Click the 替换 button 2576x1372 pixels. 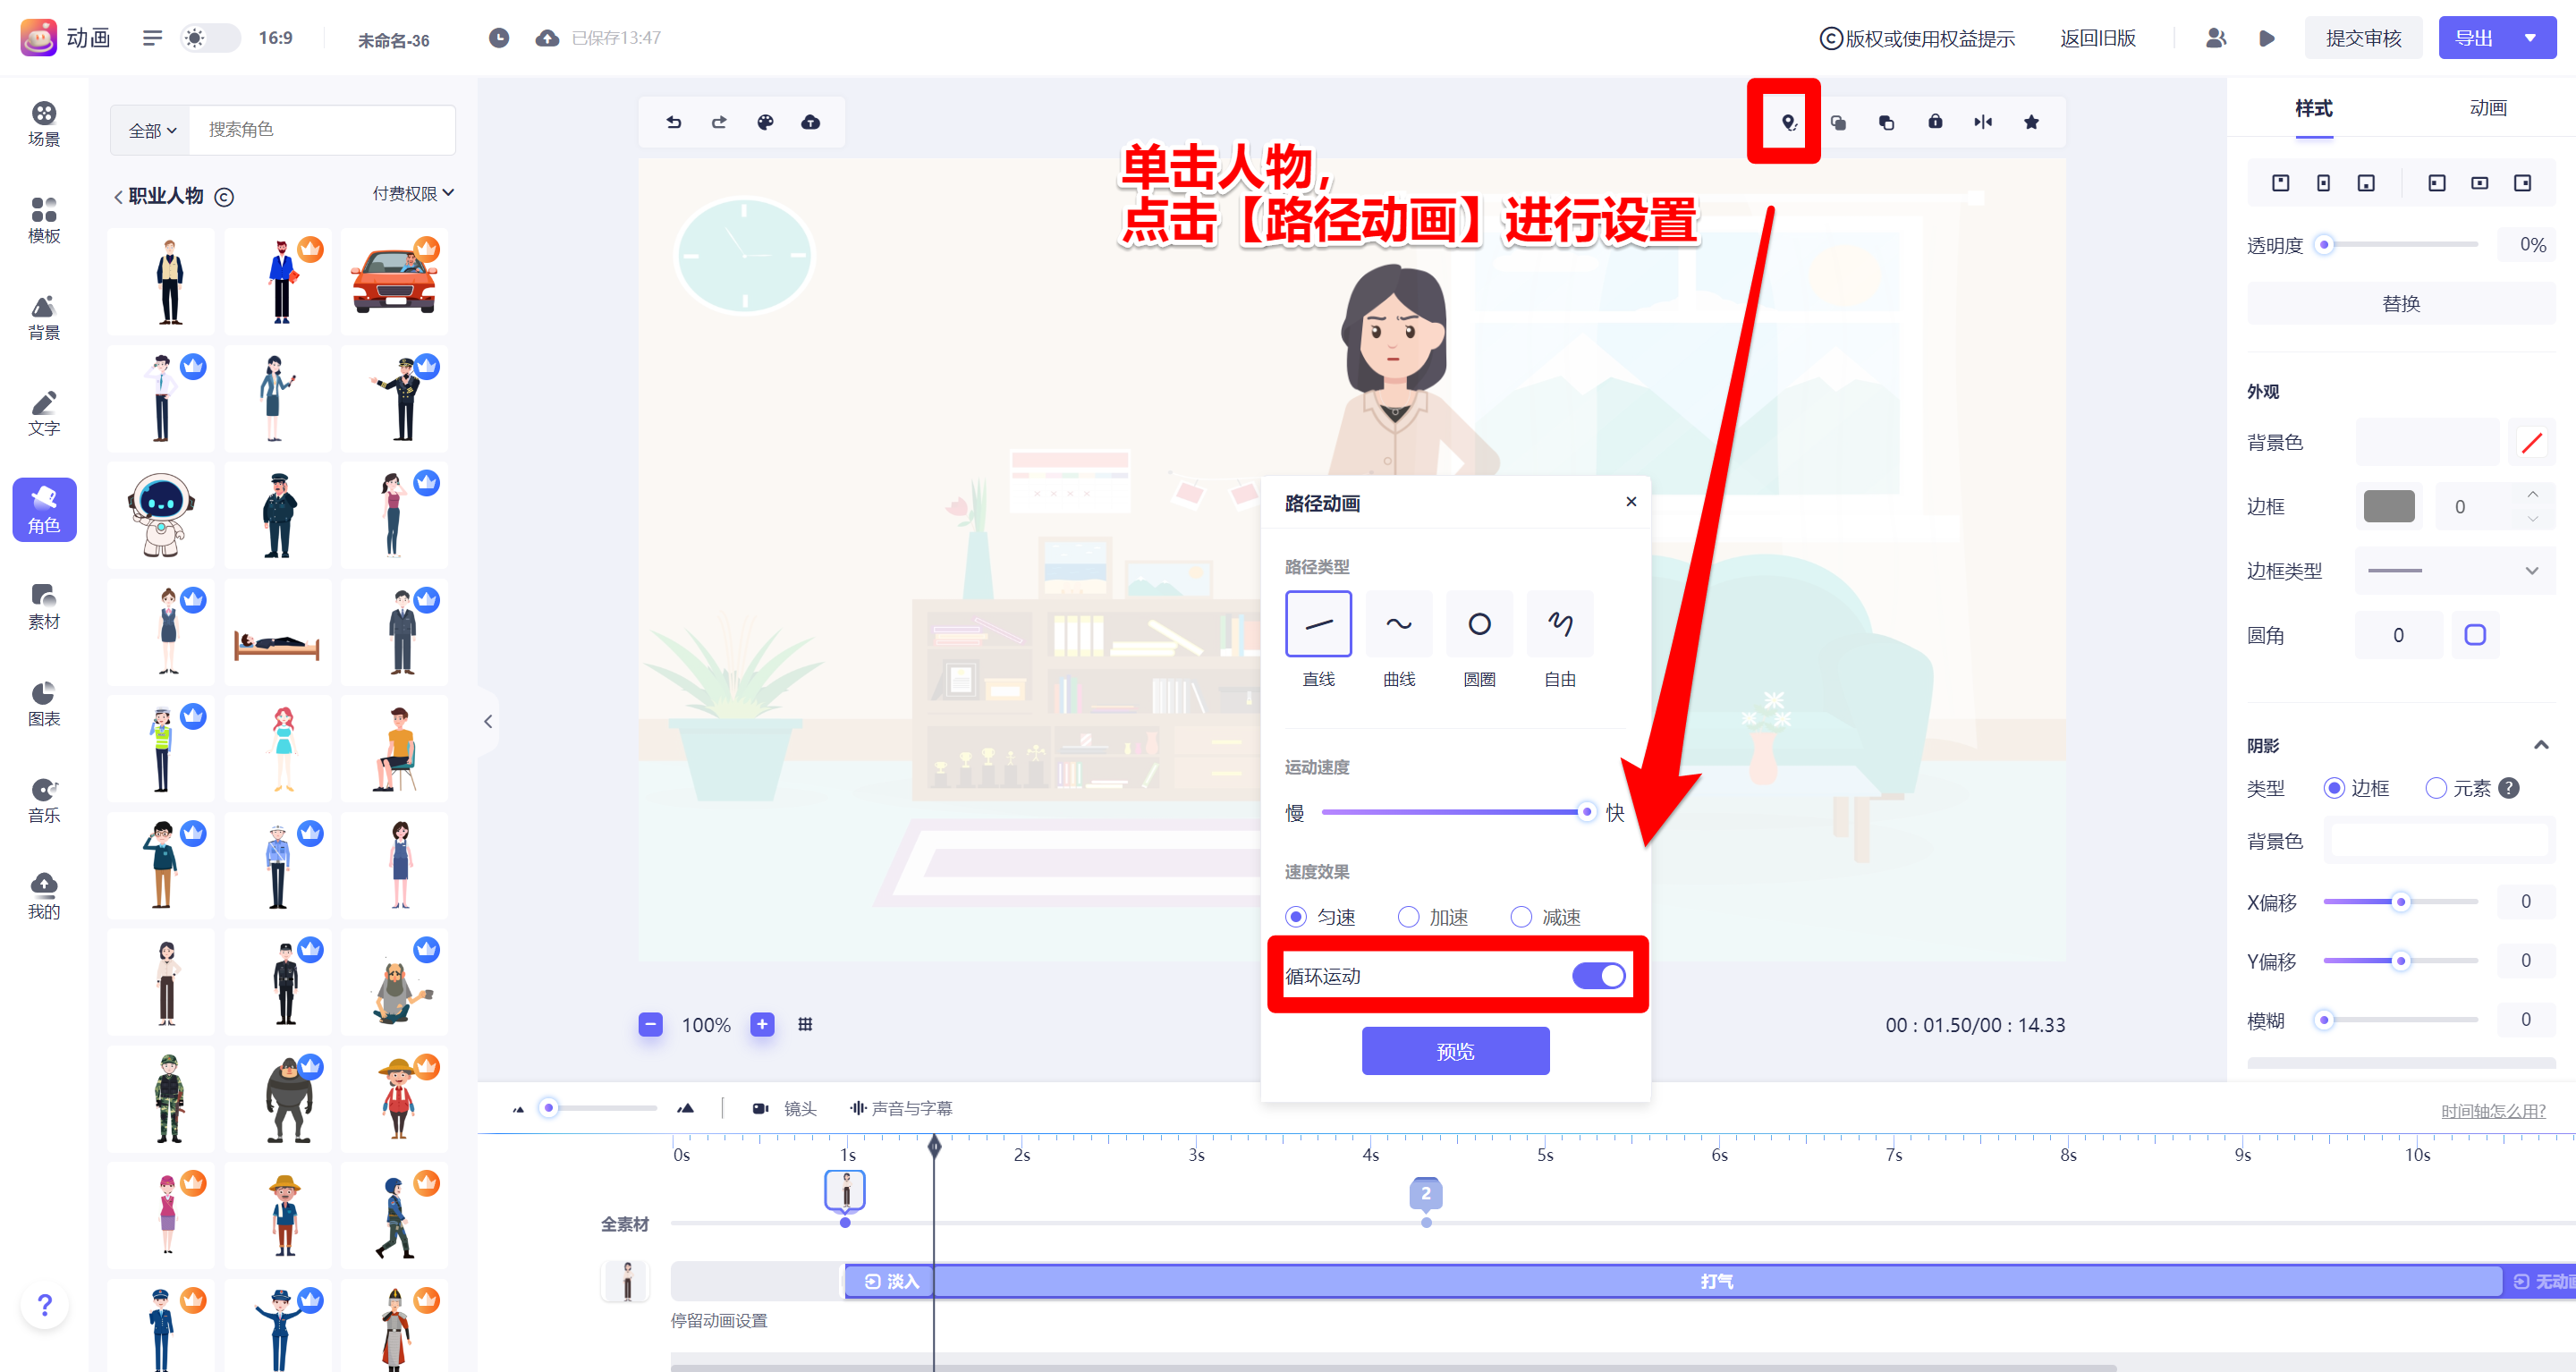click(x=2400, y=303)
